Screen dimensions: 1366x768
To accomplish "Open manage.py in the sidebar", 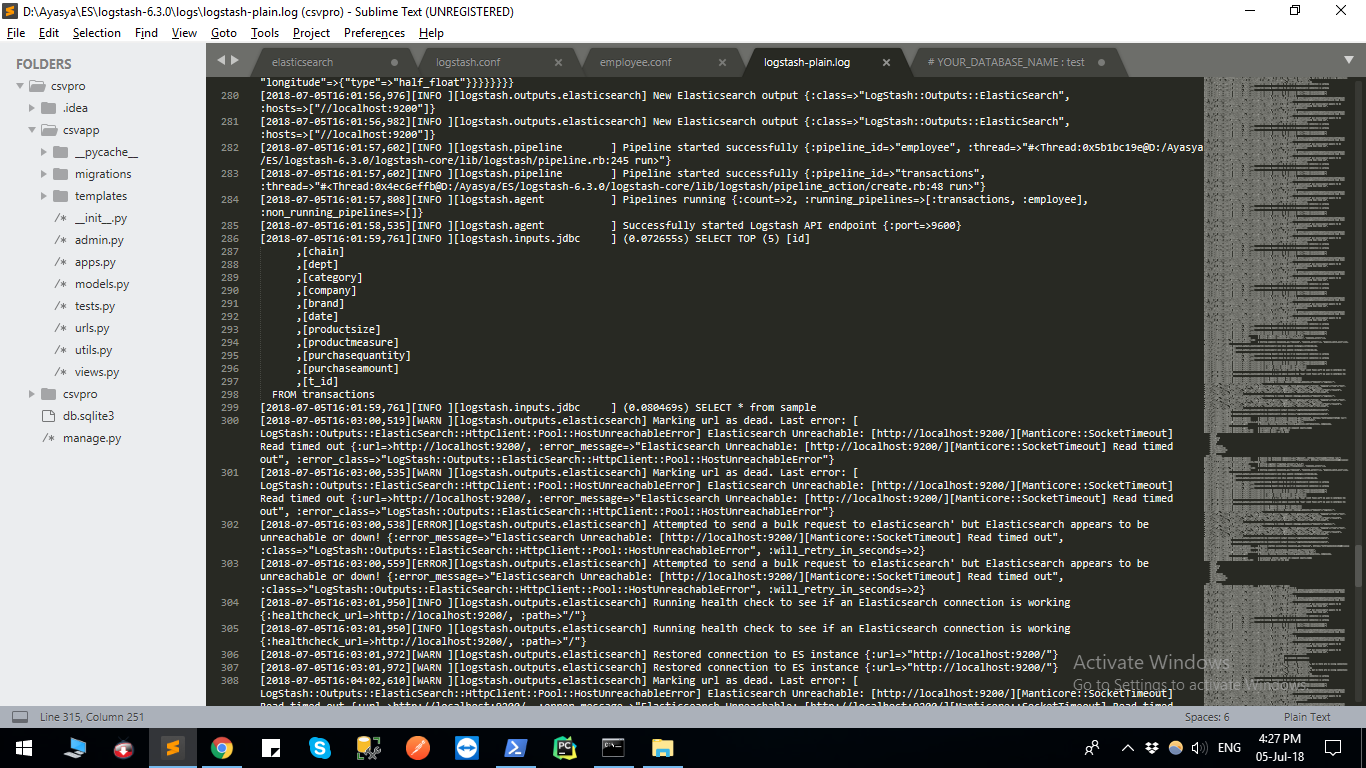I will [x=92, y=438].
